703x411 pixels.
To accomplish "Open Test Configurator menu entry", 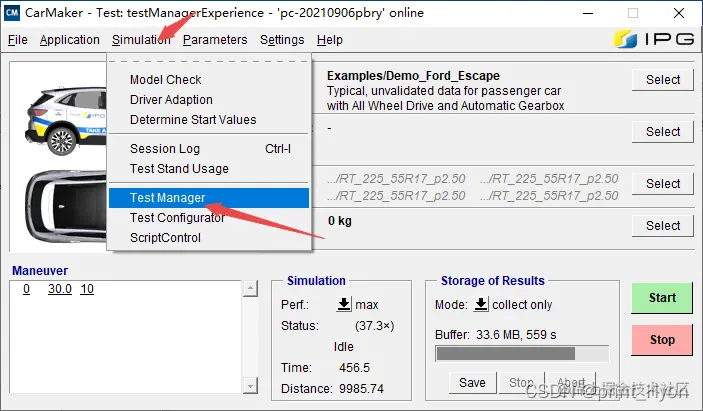I will pos(209,217).
